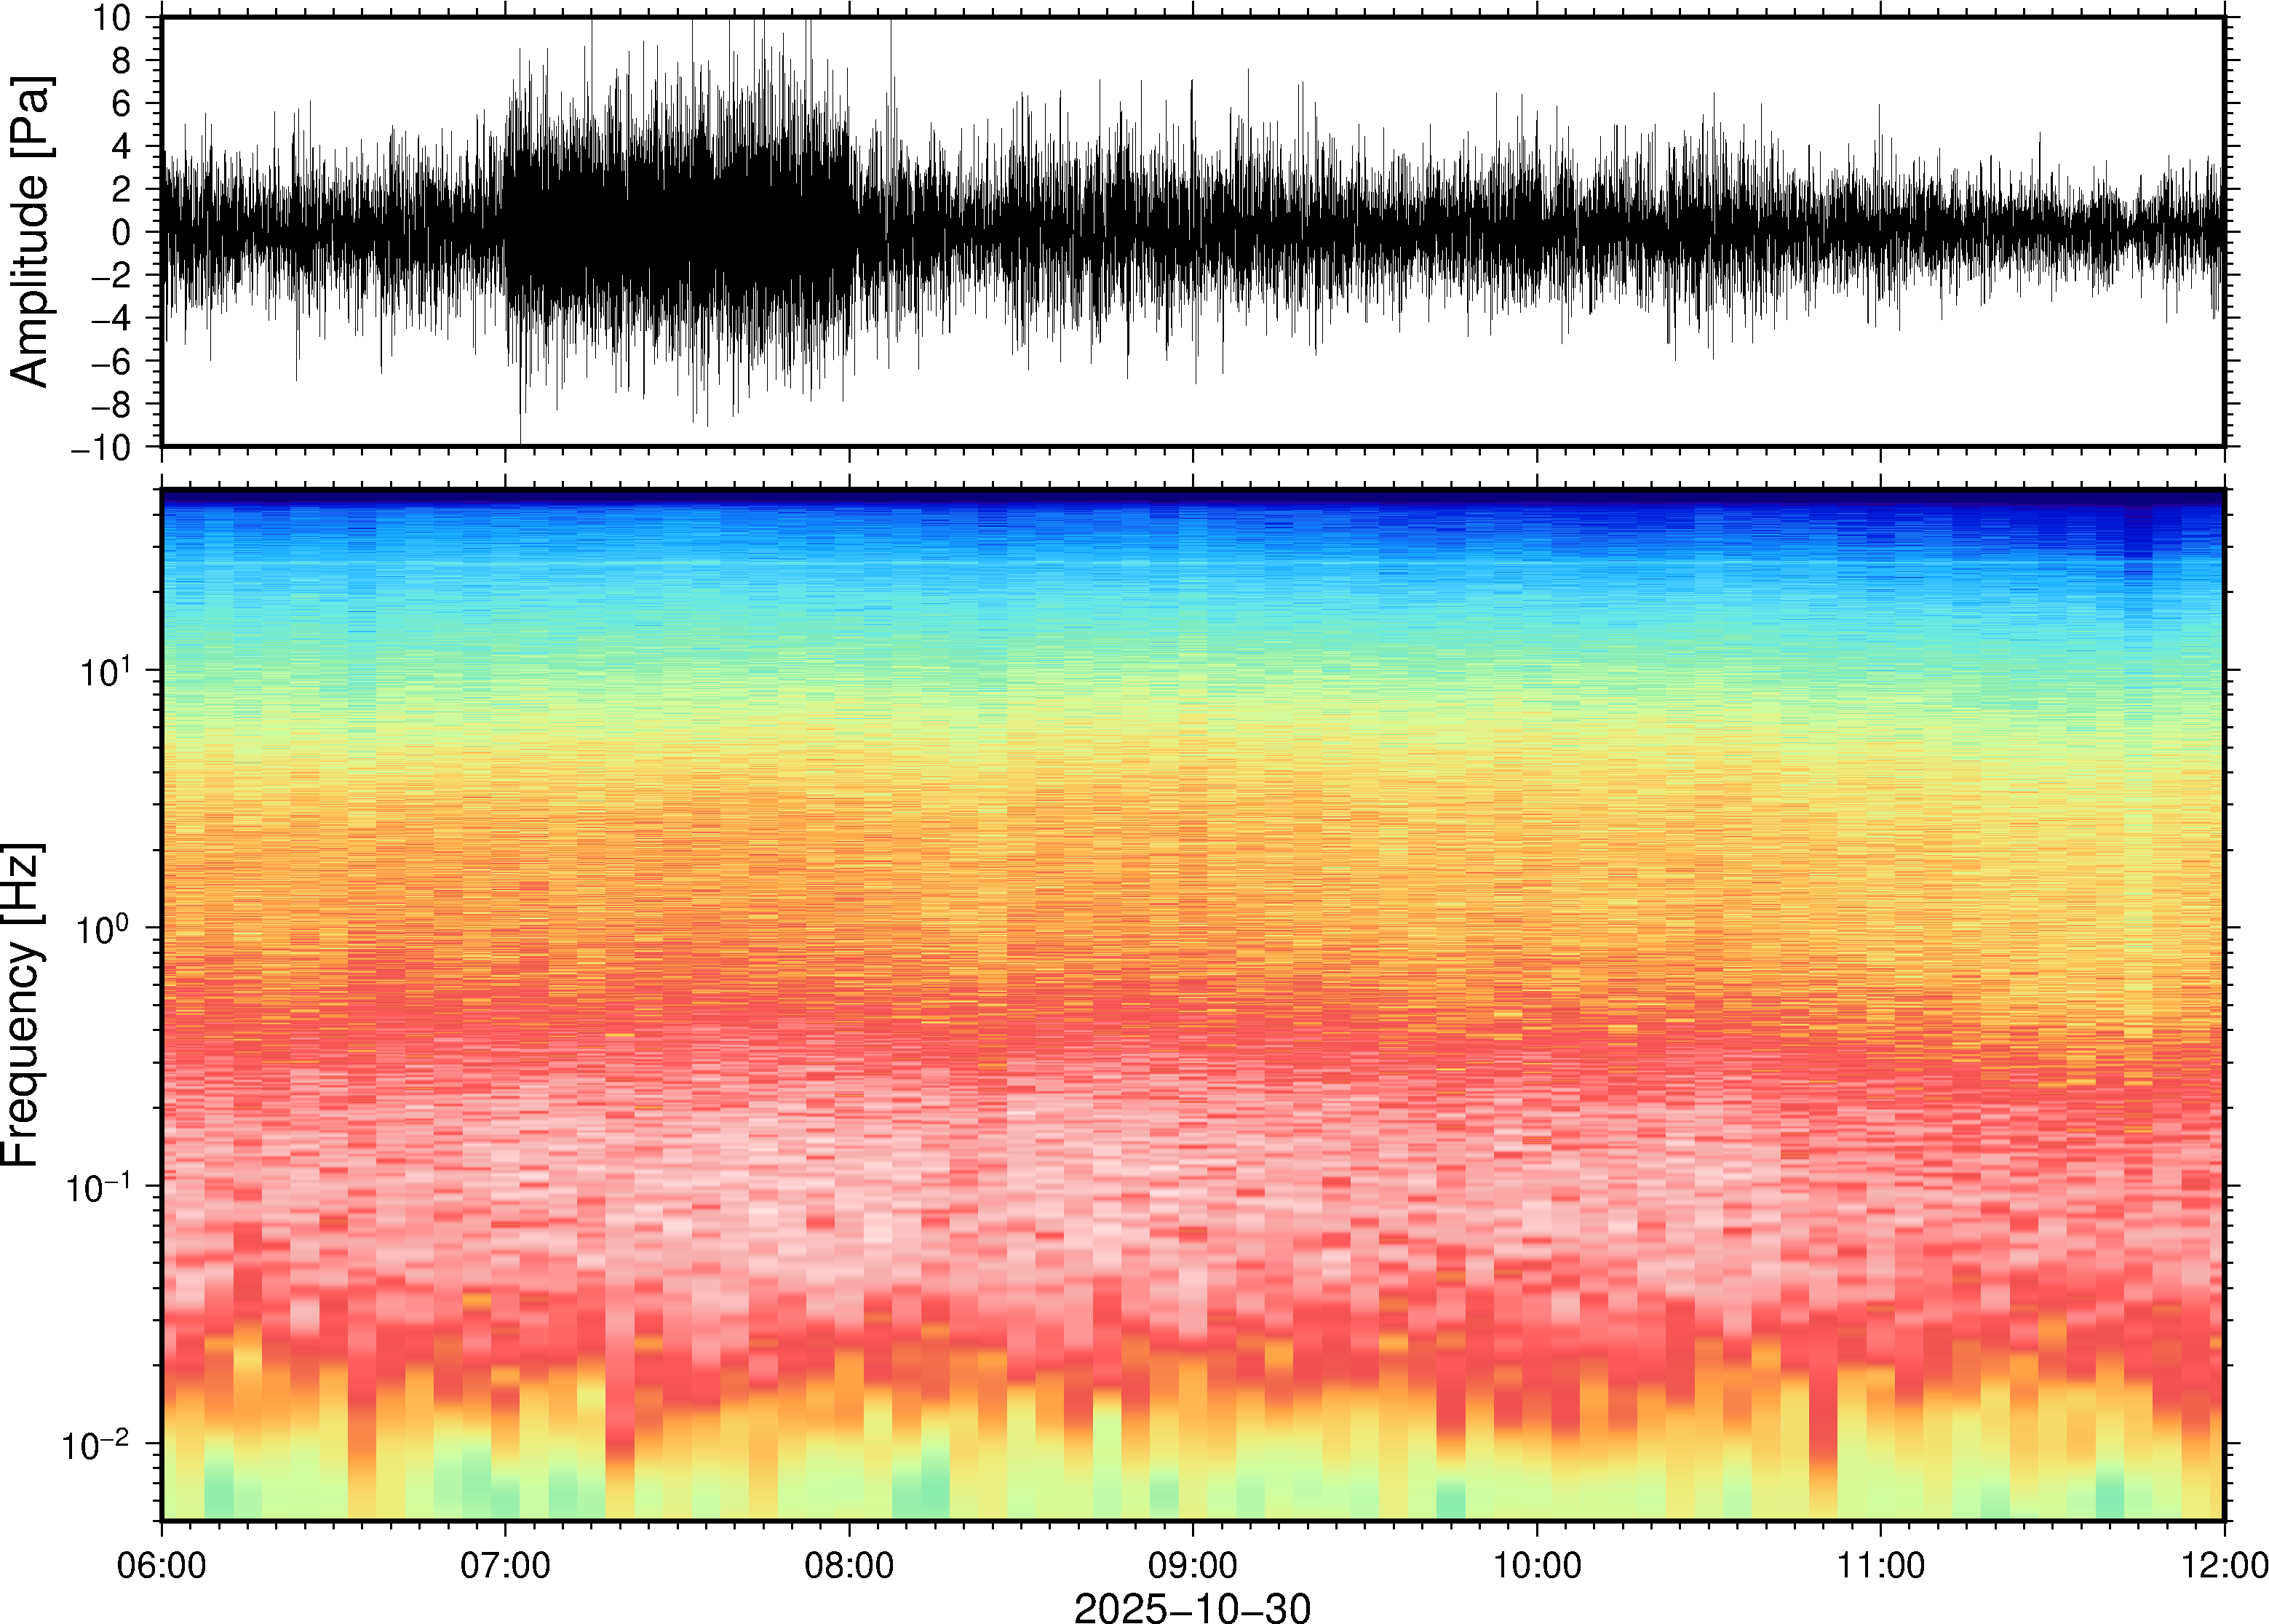Click the 09:00 time axis label
This screenshot has height=1624, width=2269.
(x=1193, y=1564)
